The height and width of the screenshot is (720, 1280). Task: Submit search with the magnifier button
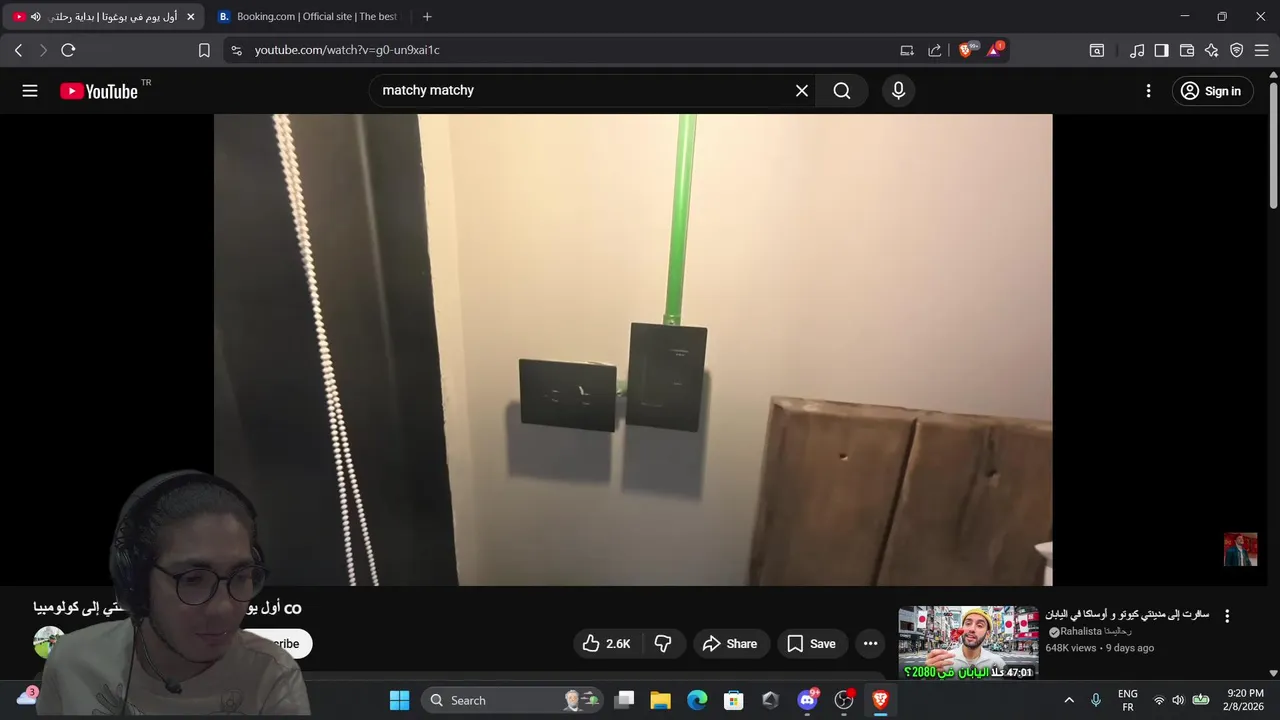click(842, 91)
